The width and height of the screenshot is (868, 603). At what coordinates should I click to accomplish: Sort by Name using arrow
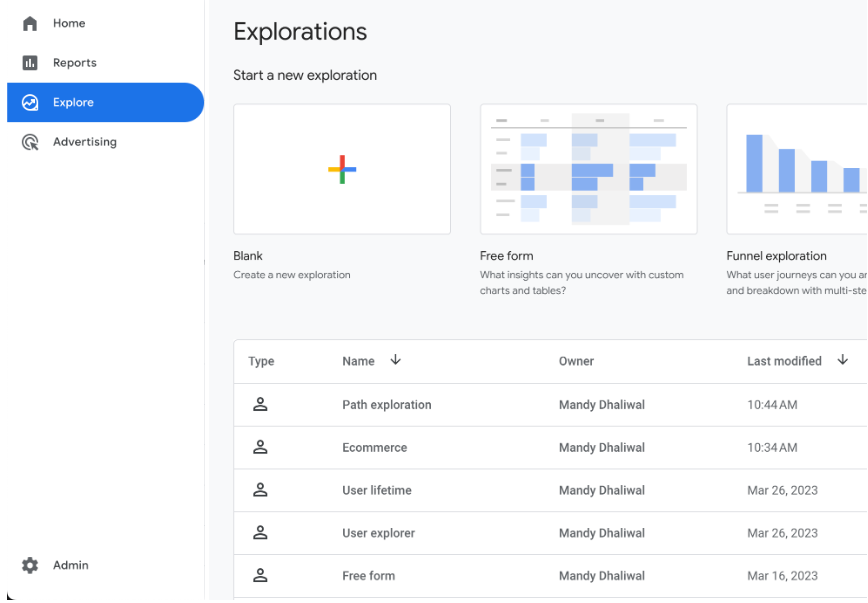point(395,361)
